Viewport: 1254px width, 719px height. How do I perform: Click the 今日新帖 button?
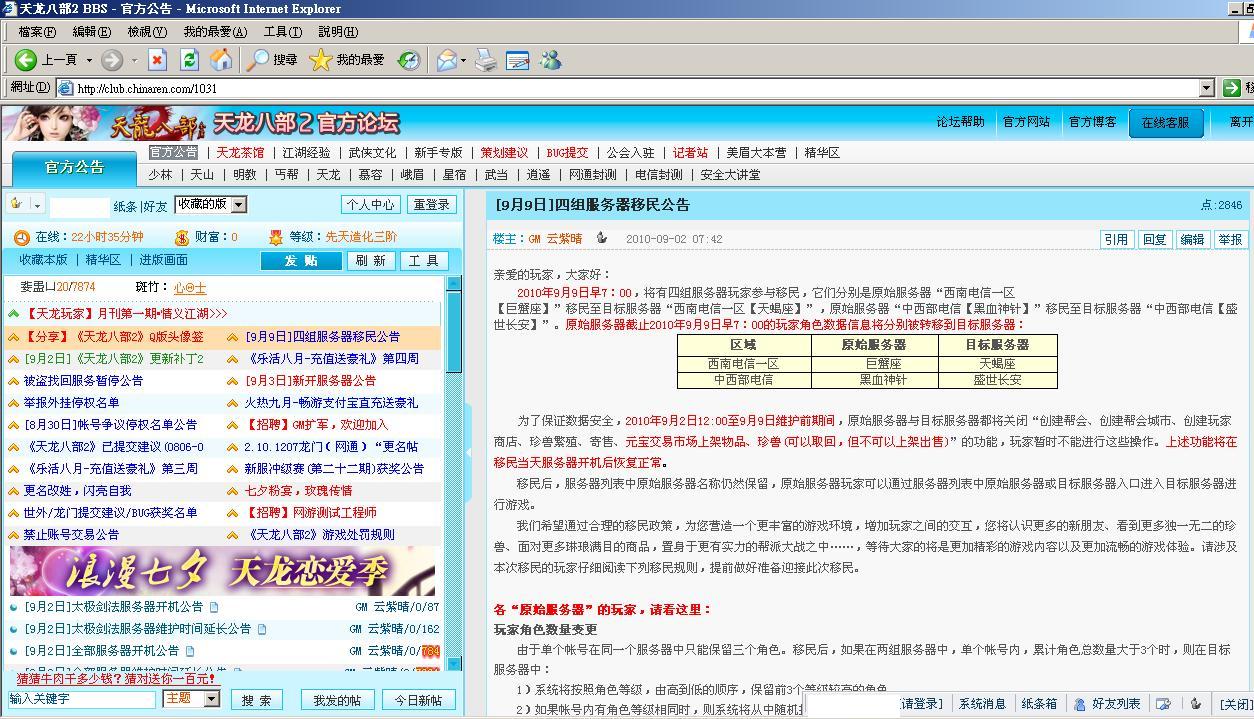coord(418,700)
